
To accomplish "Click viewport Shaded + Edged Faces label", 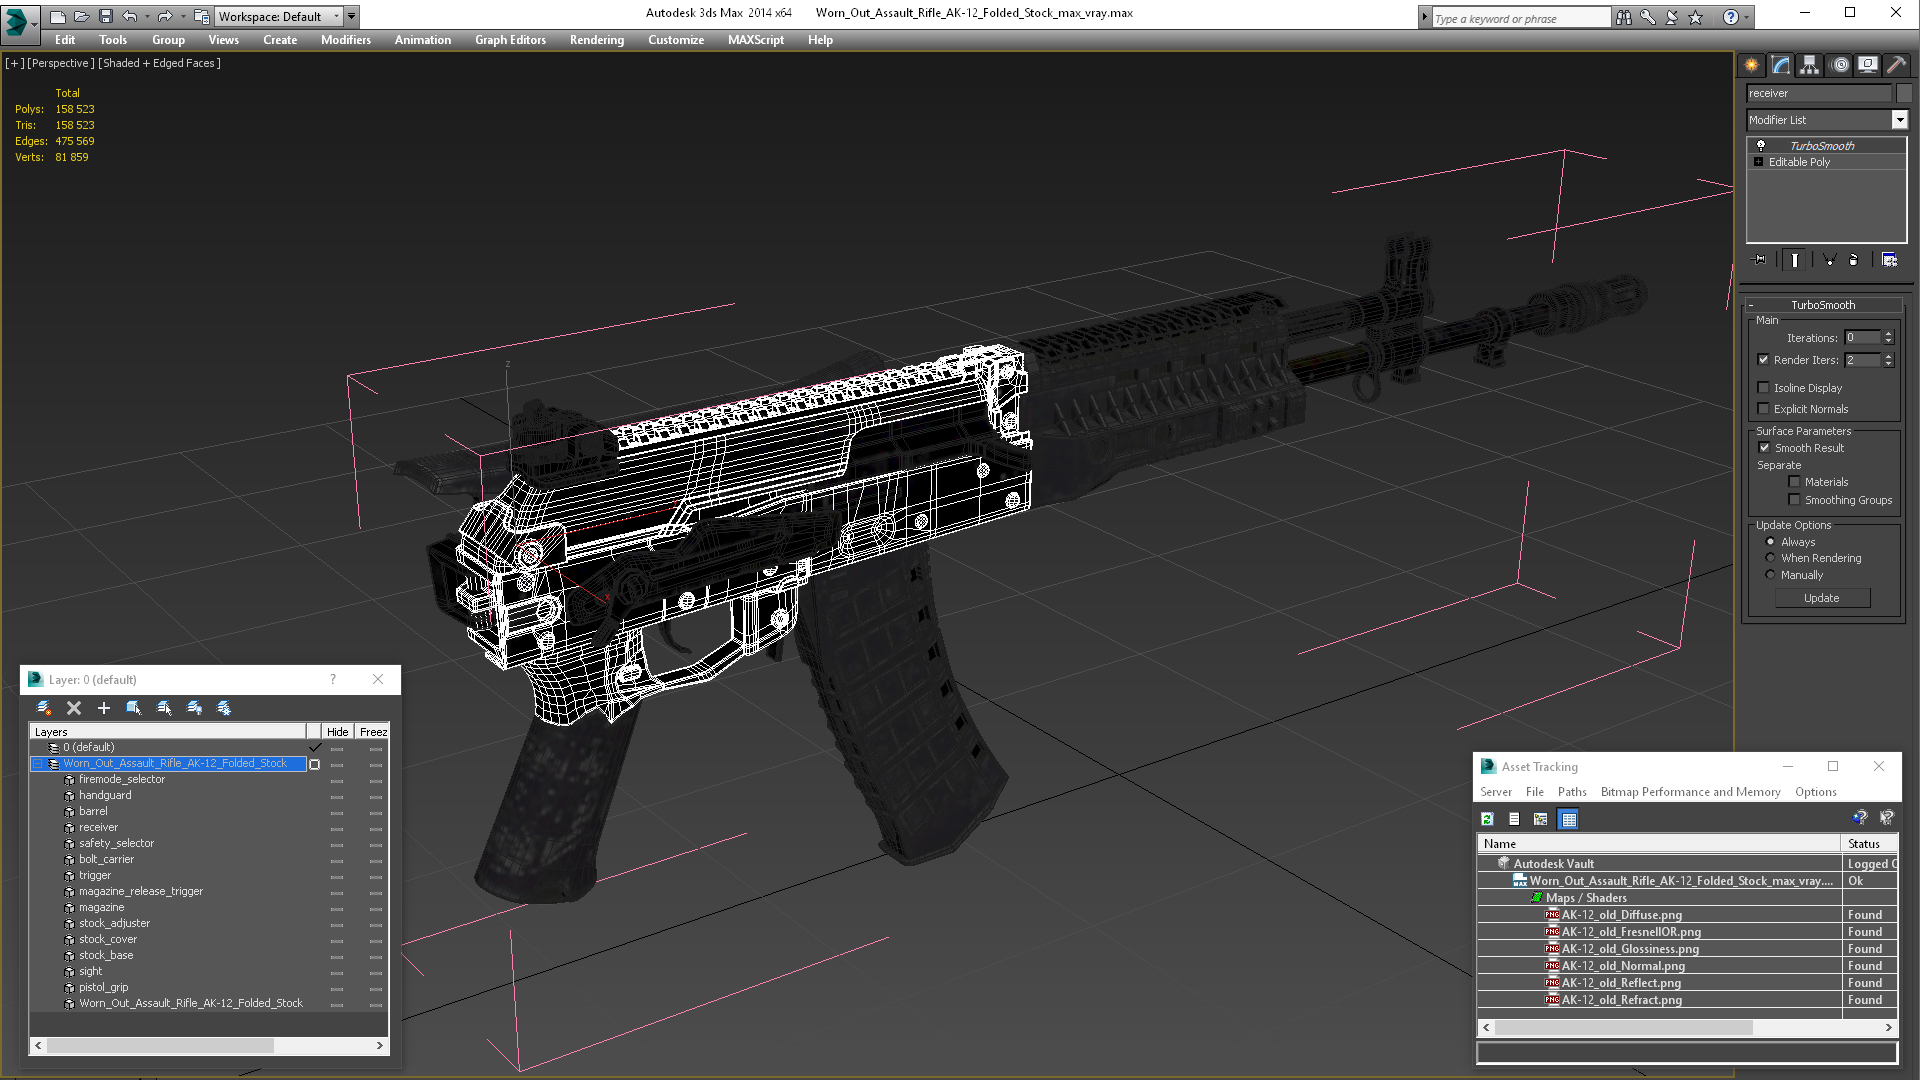I will tap(159, 63).
